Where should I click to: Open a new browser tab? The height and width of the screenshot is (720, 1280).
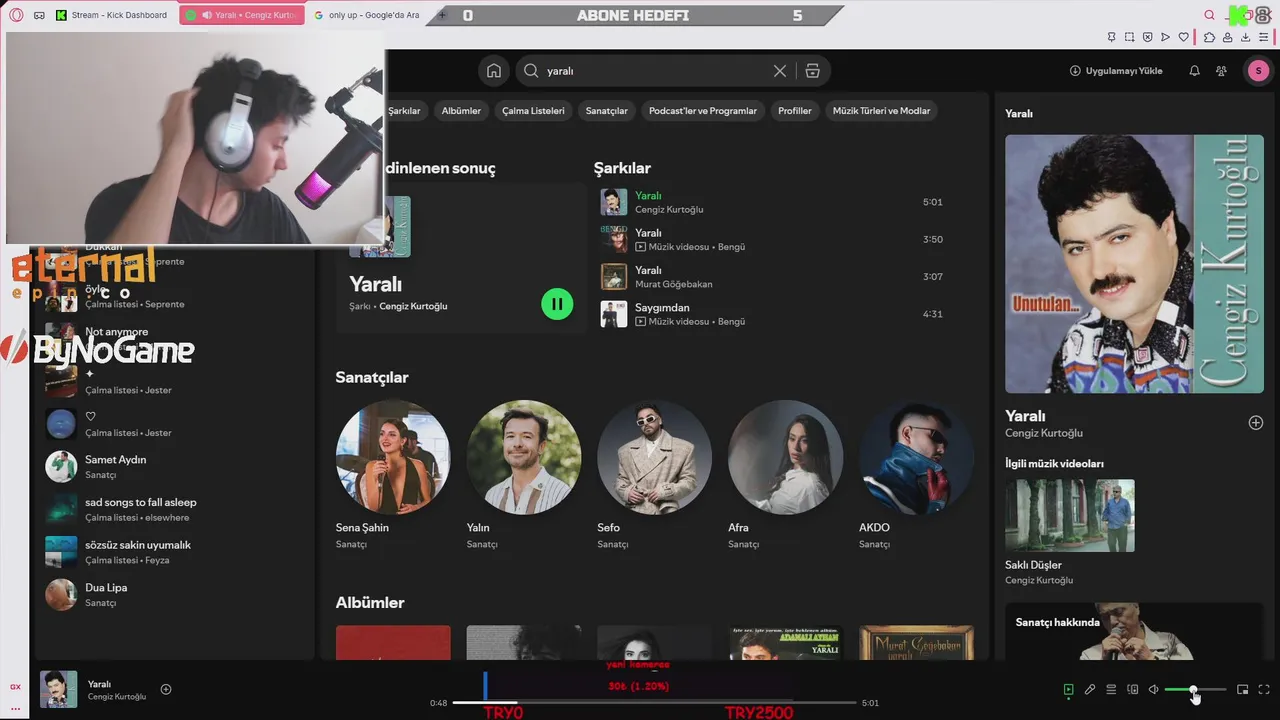[x=442, y=15]
